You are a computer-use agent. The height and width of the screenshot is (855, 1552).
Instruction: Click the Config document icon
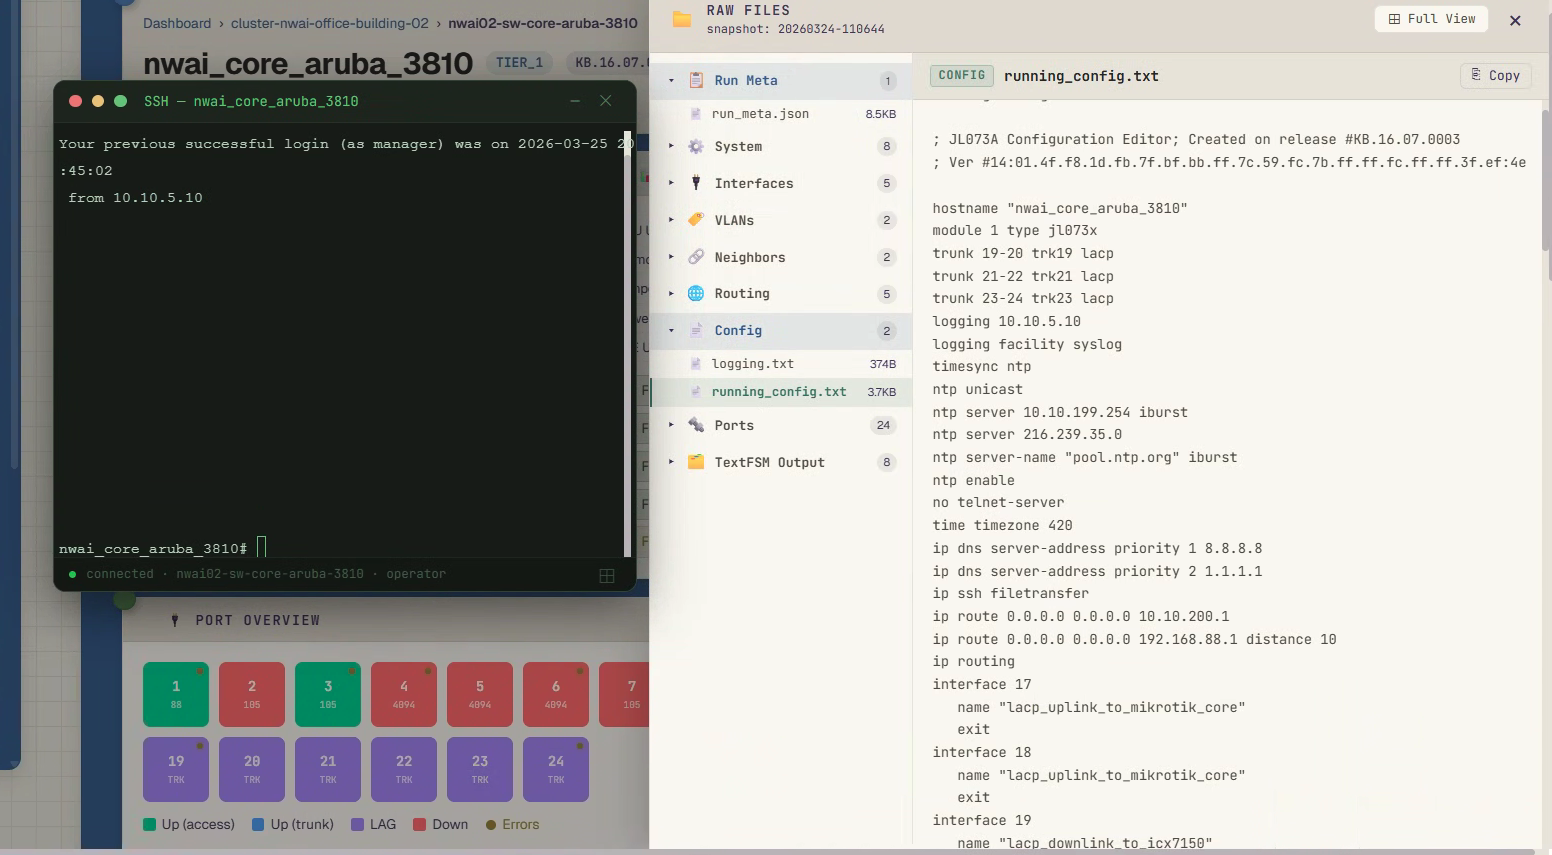(696, 330)
